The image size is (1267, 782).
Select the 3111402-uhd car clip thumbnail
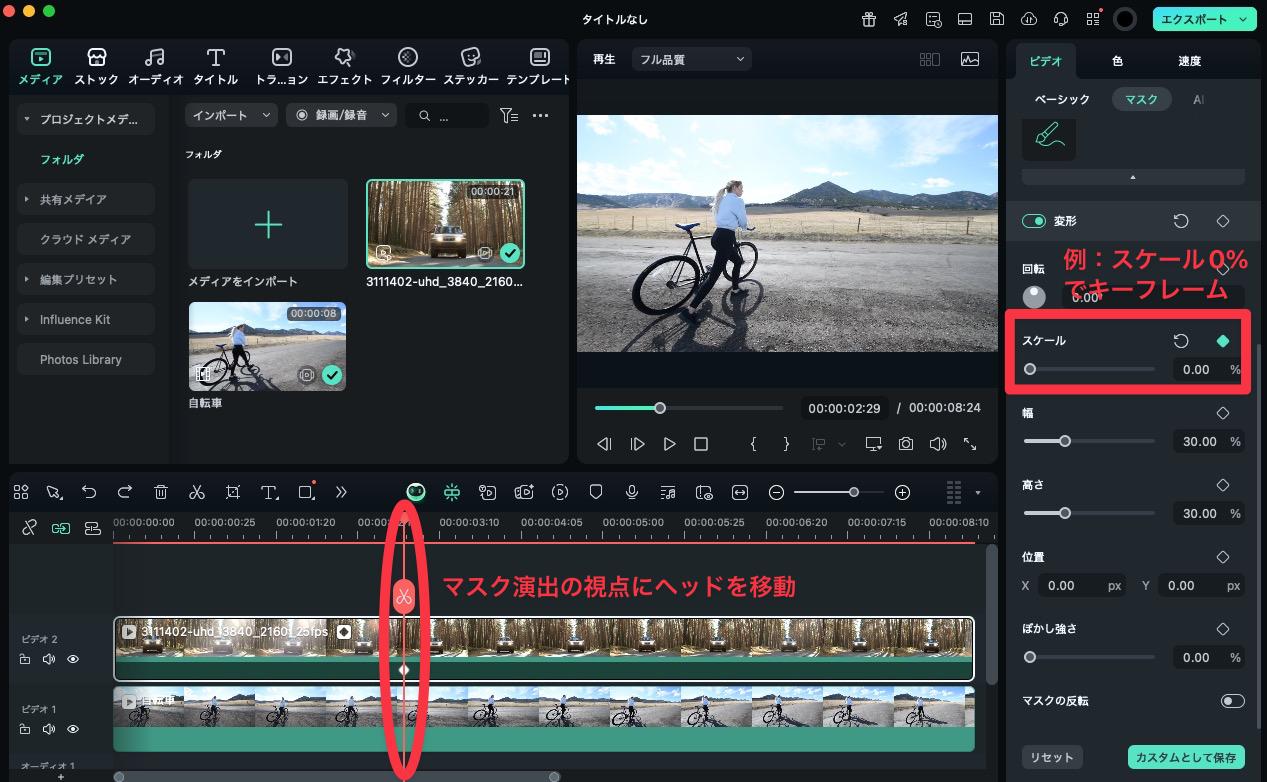[445, 224]
